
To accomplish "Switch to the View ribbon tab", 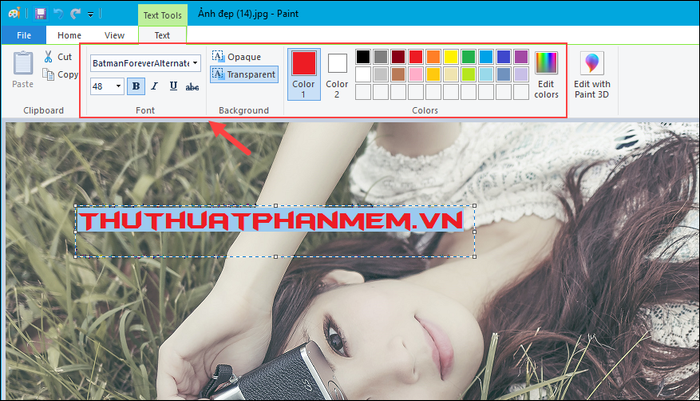I will pos(115,35).
